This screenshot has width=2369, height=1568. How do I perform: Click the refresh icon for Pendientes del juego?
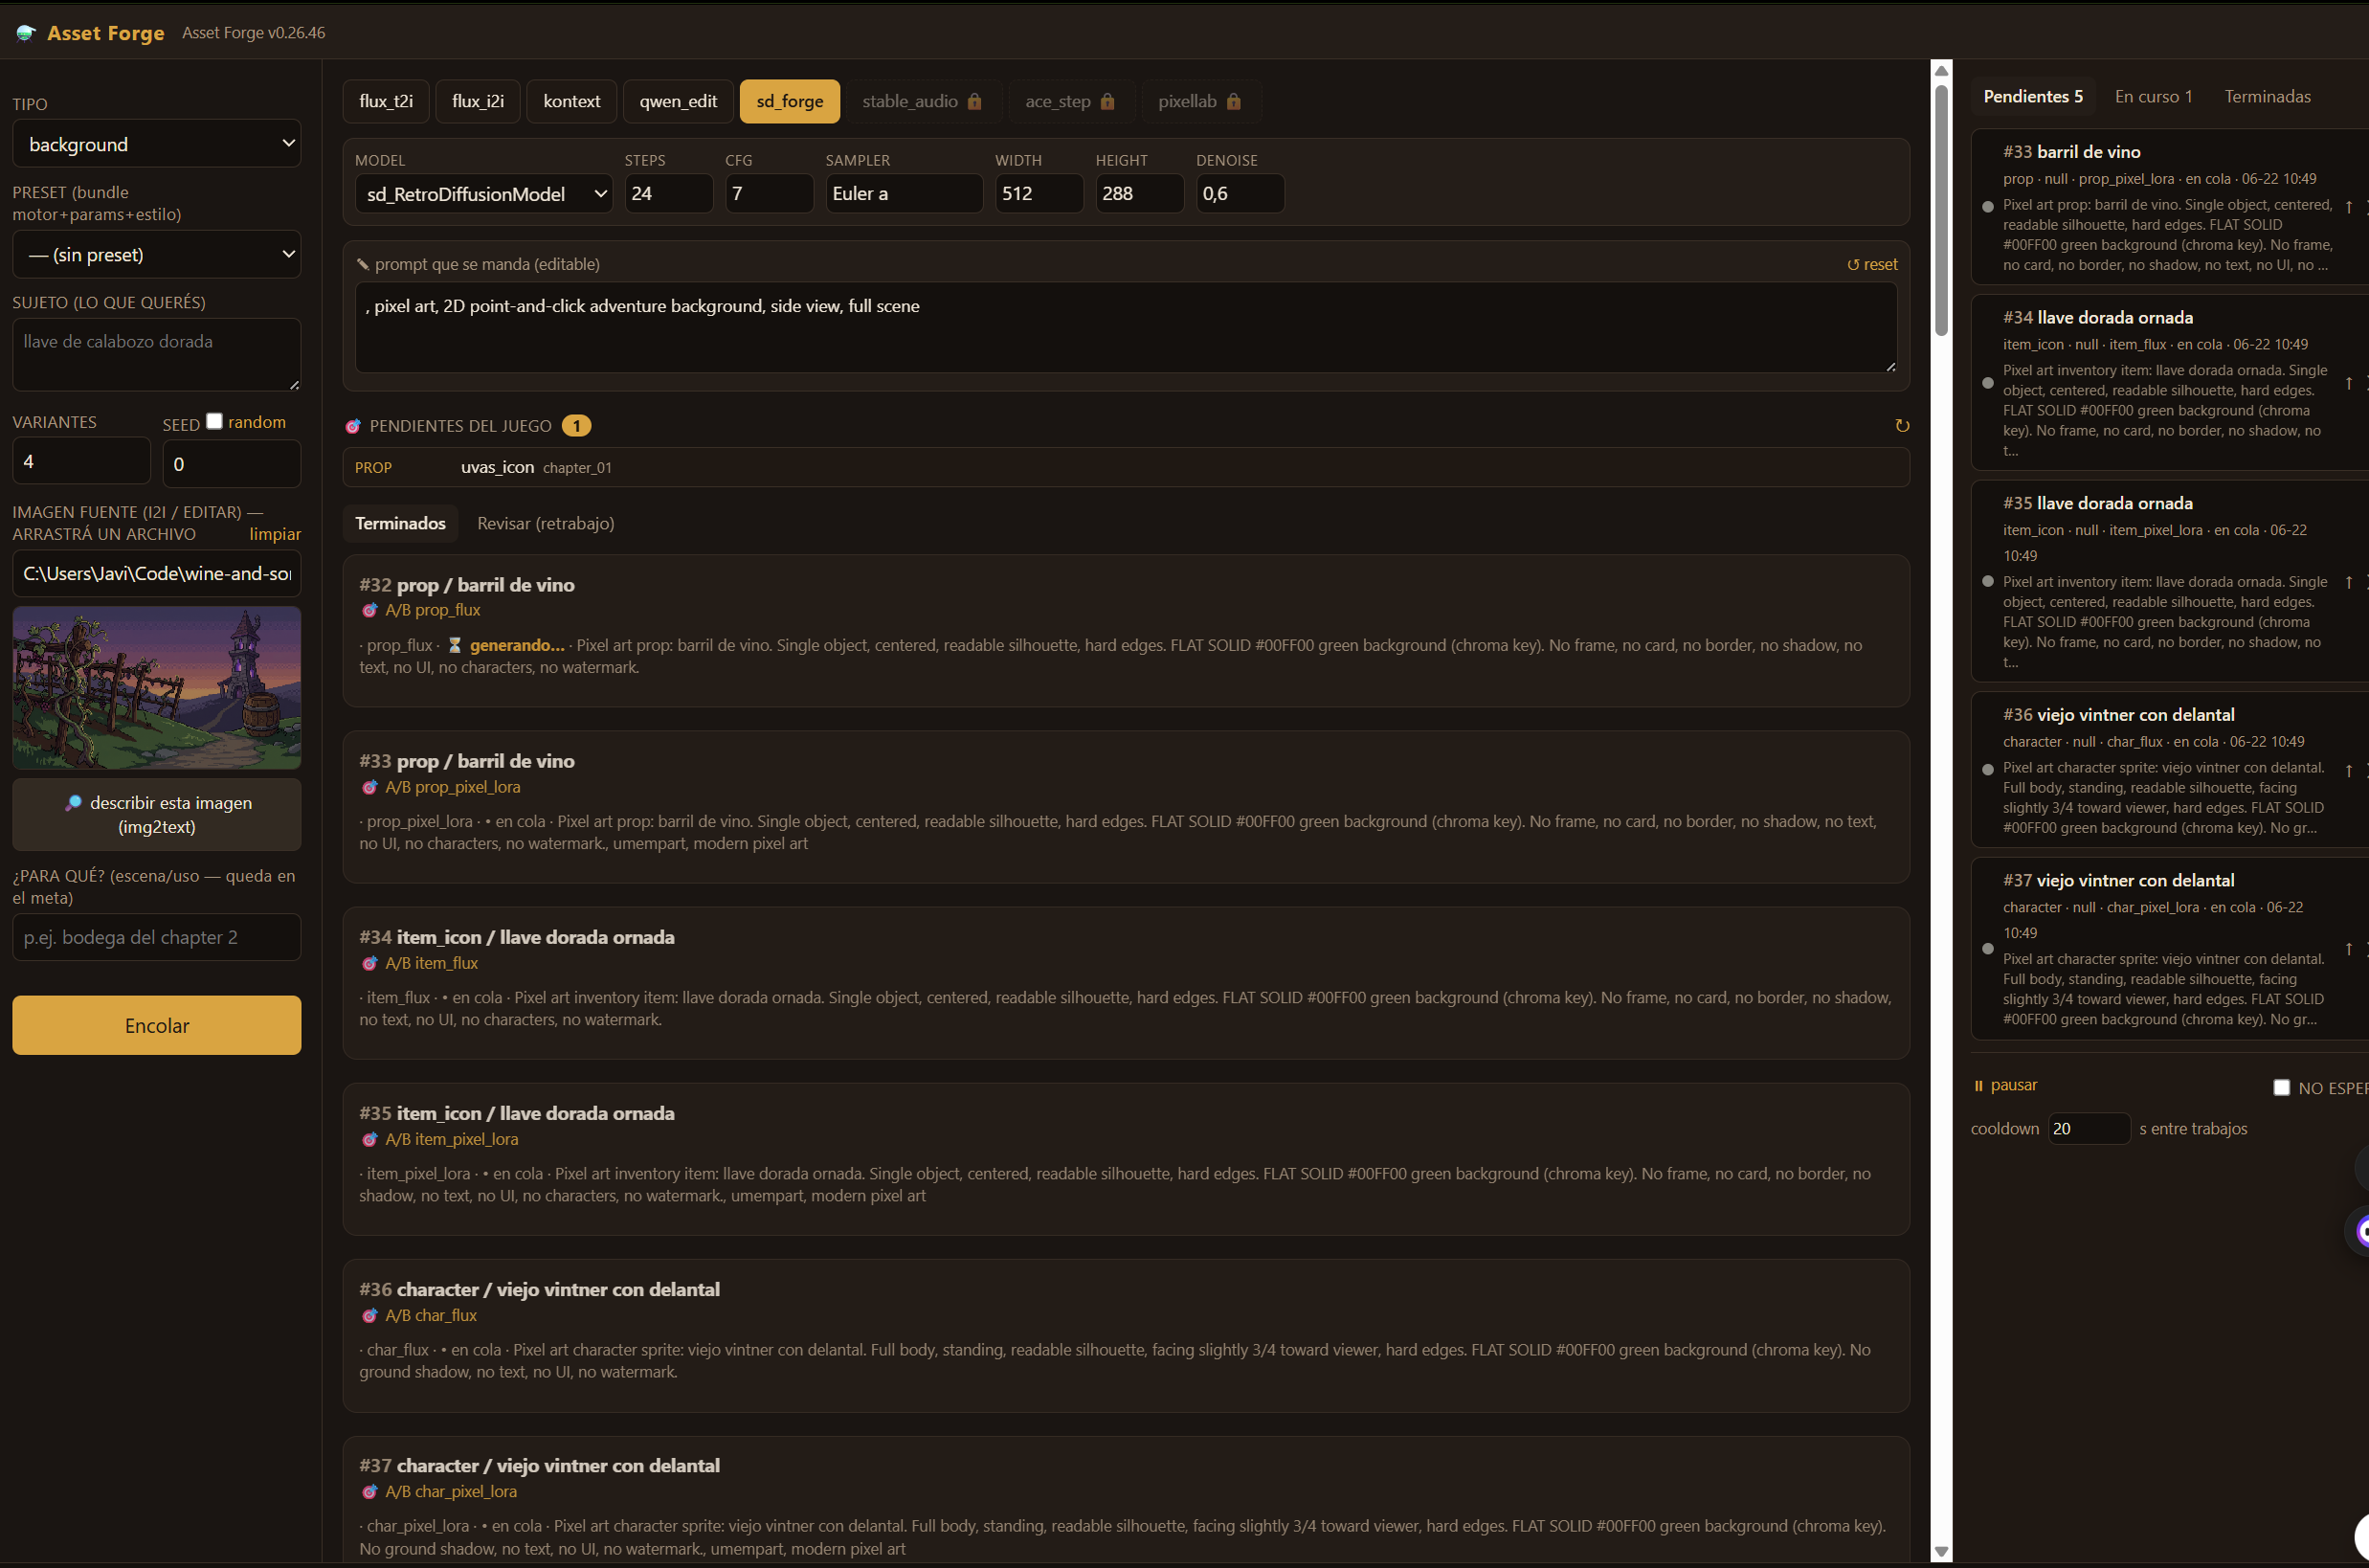click(1902, 426)
